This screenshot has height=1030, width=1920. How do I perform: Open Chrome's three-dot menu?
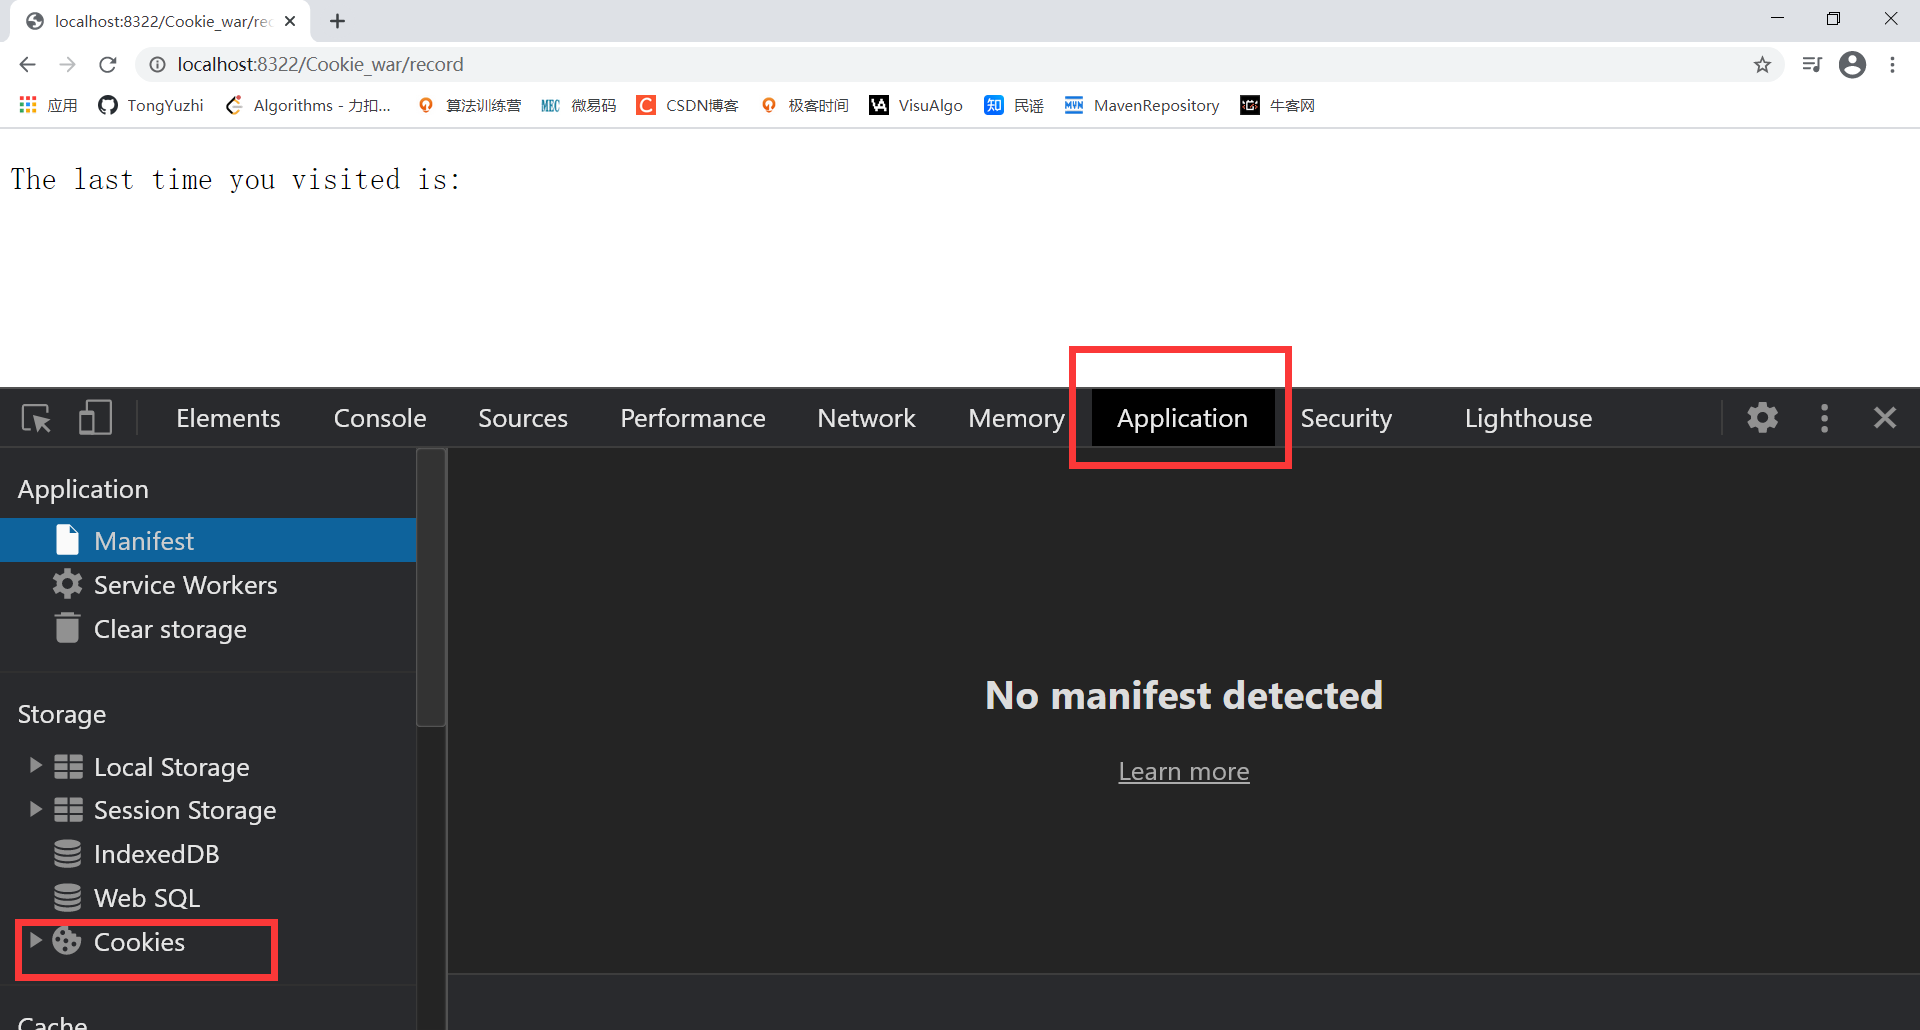1892,65
